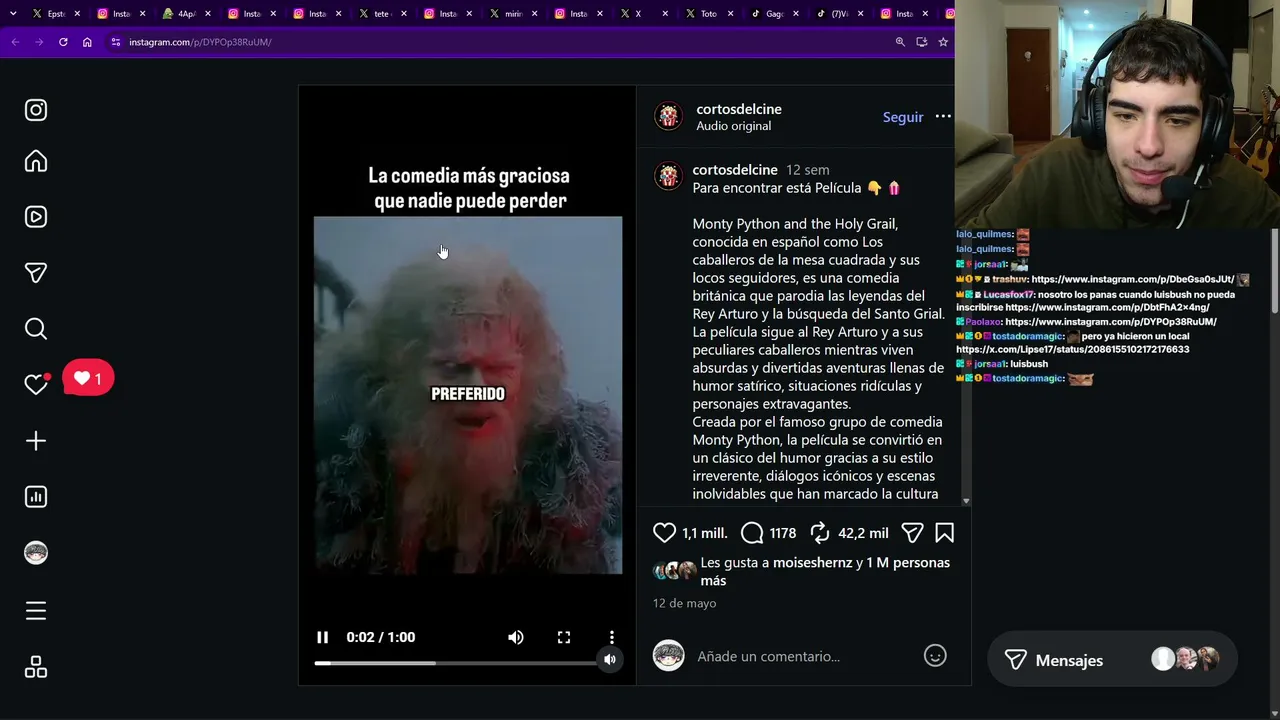The height and width of the screenshot is (720, 1280).
Task: Open moiseshernz profile from likes line
Action: [811, 563]
